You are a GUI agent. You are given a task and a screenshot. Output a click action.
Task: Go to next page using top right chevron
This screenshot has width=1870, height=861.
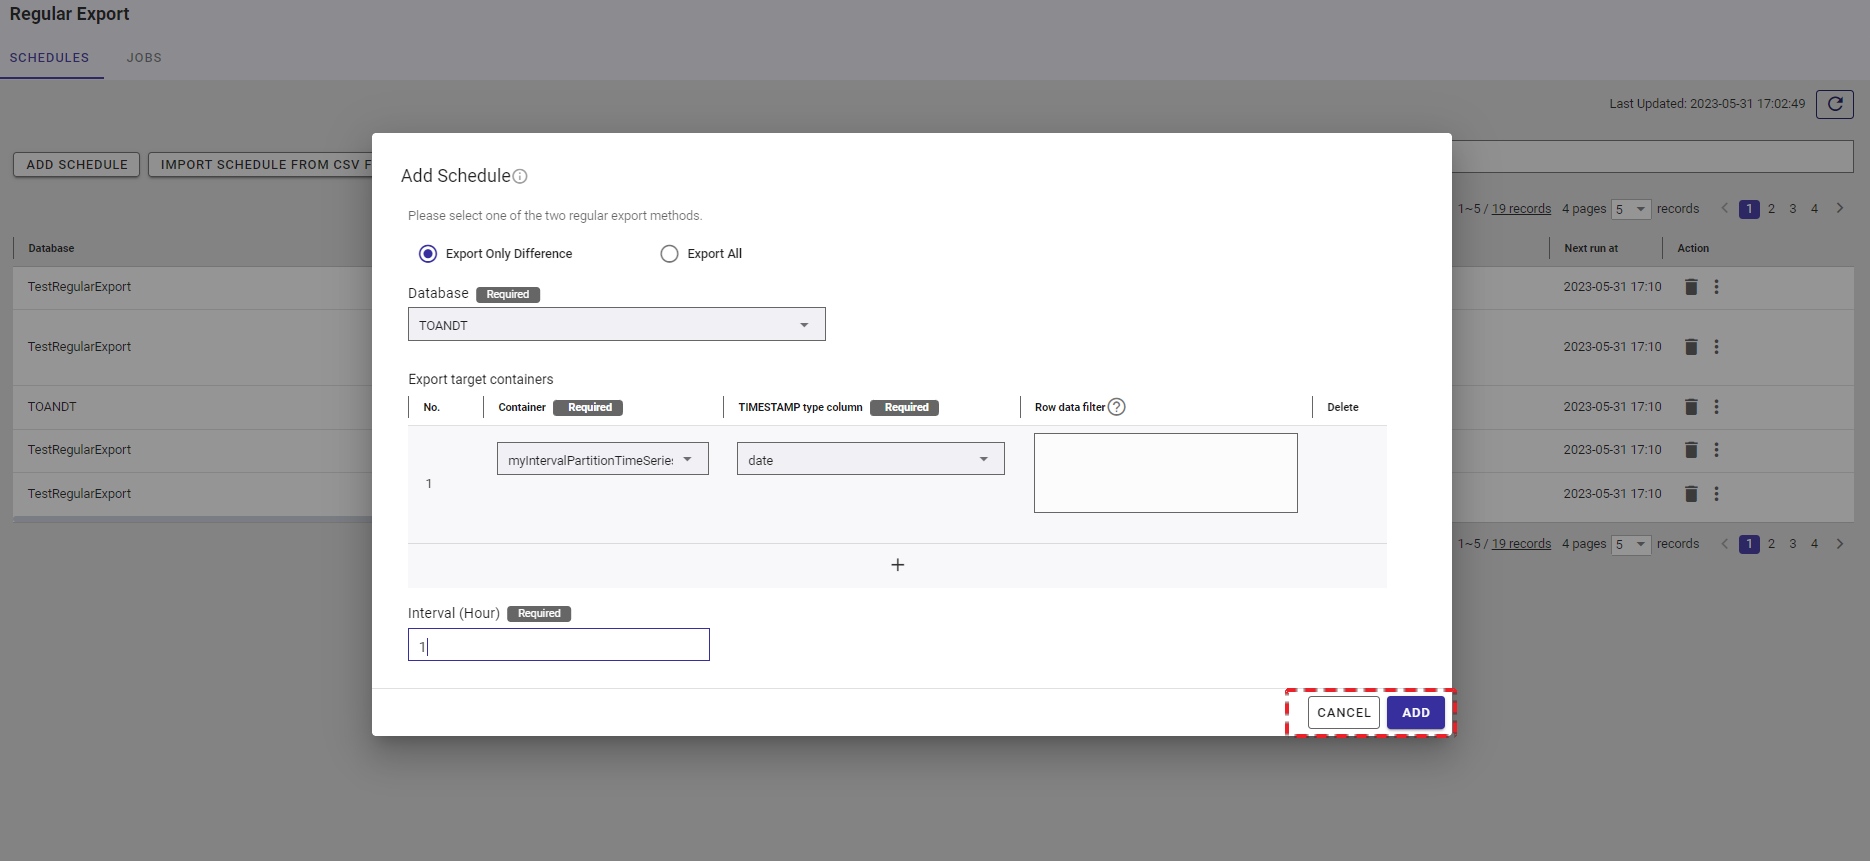coord(1839,209)
